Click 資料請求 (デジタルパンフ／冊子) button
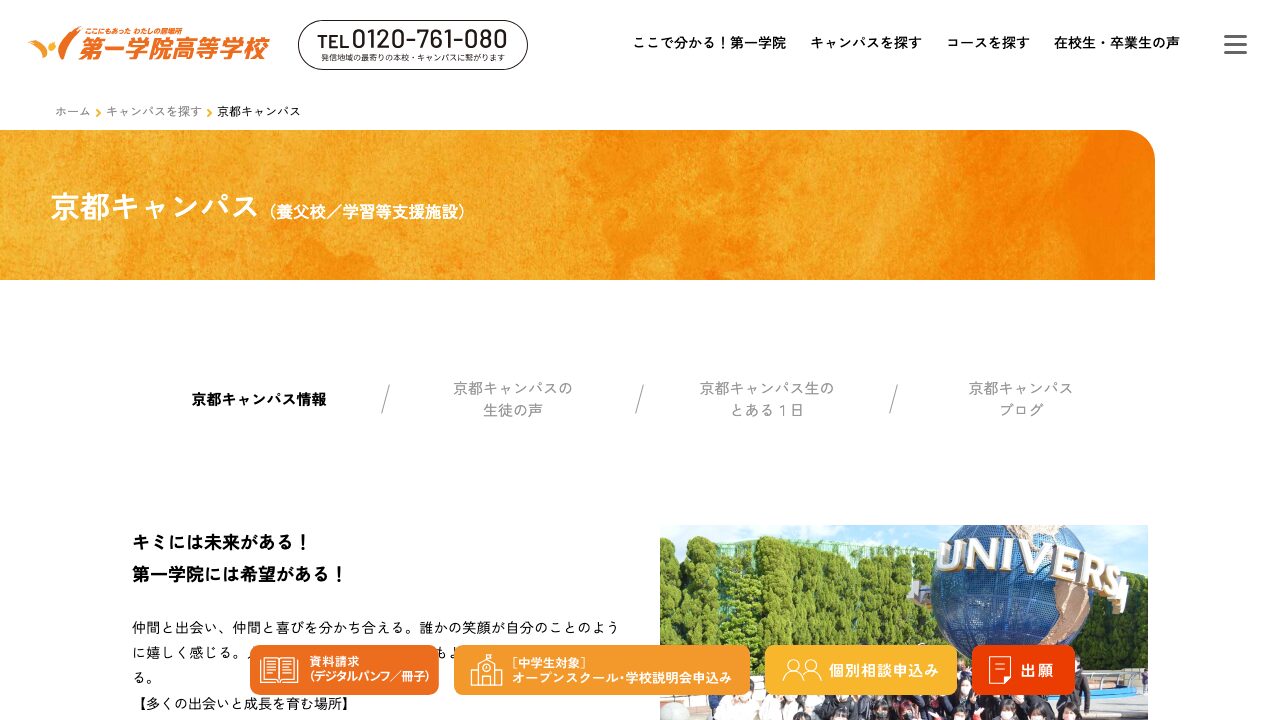The width and height of the screenshot is (1280, 720). (344, 670)
